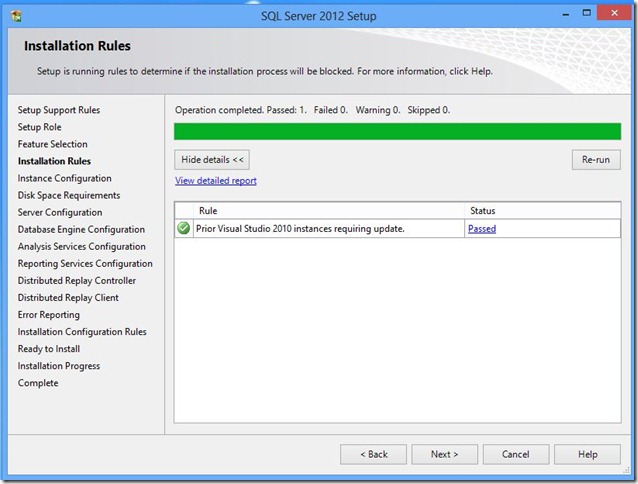Select the Ready to Install step
Image resolution: width=638 pixels, height=484 pixels.
pos(48,349)
